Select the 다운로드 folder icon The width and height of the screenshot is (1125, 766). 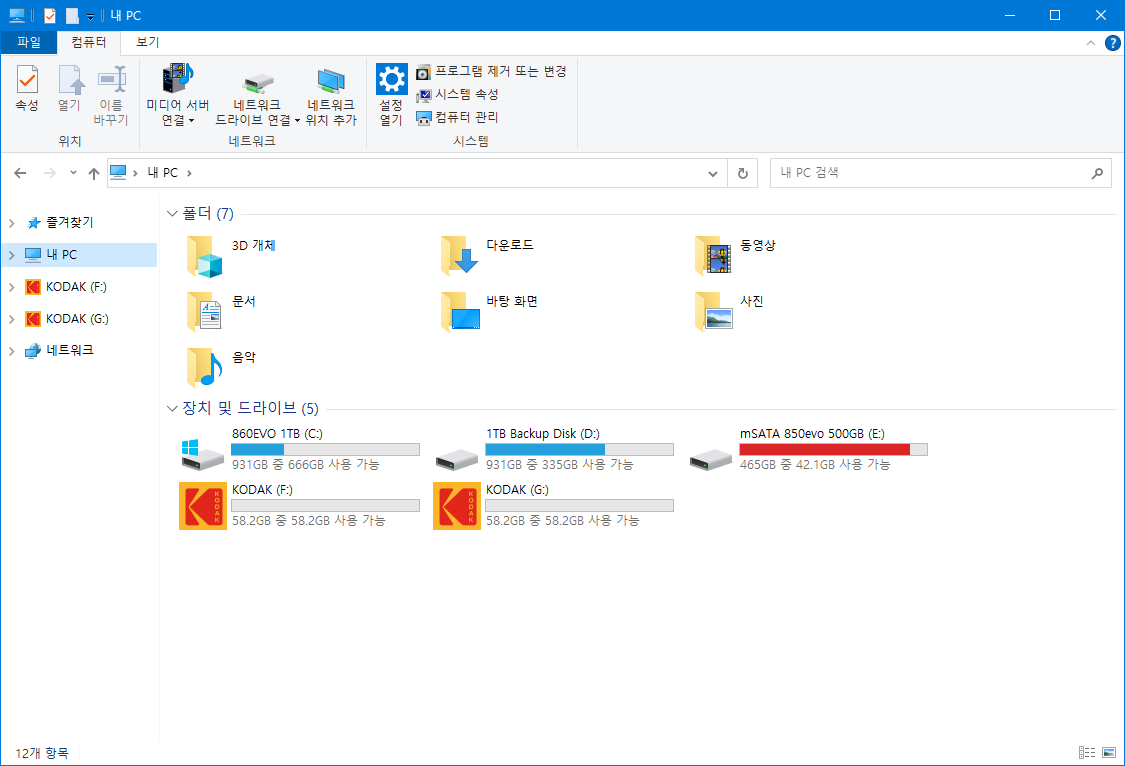pos(459,257)
